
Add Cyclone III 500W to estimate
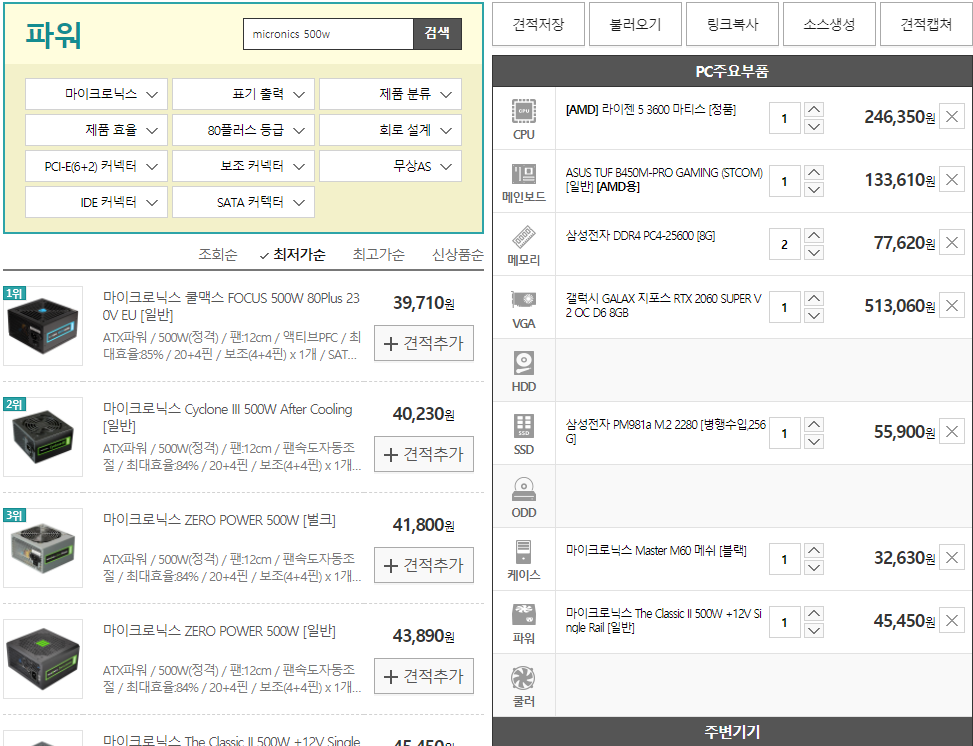point(424,454)
